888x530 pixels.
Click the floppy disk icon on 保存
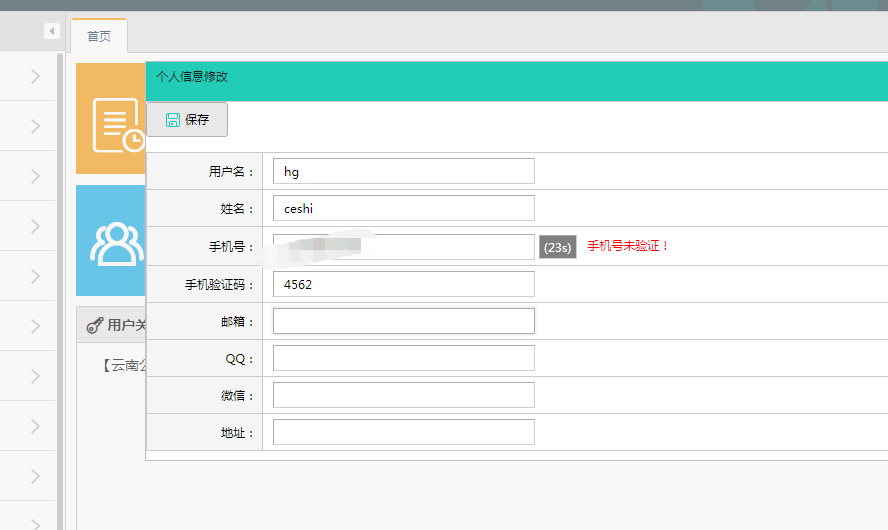(x=172, y=120)
